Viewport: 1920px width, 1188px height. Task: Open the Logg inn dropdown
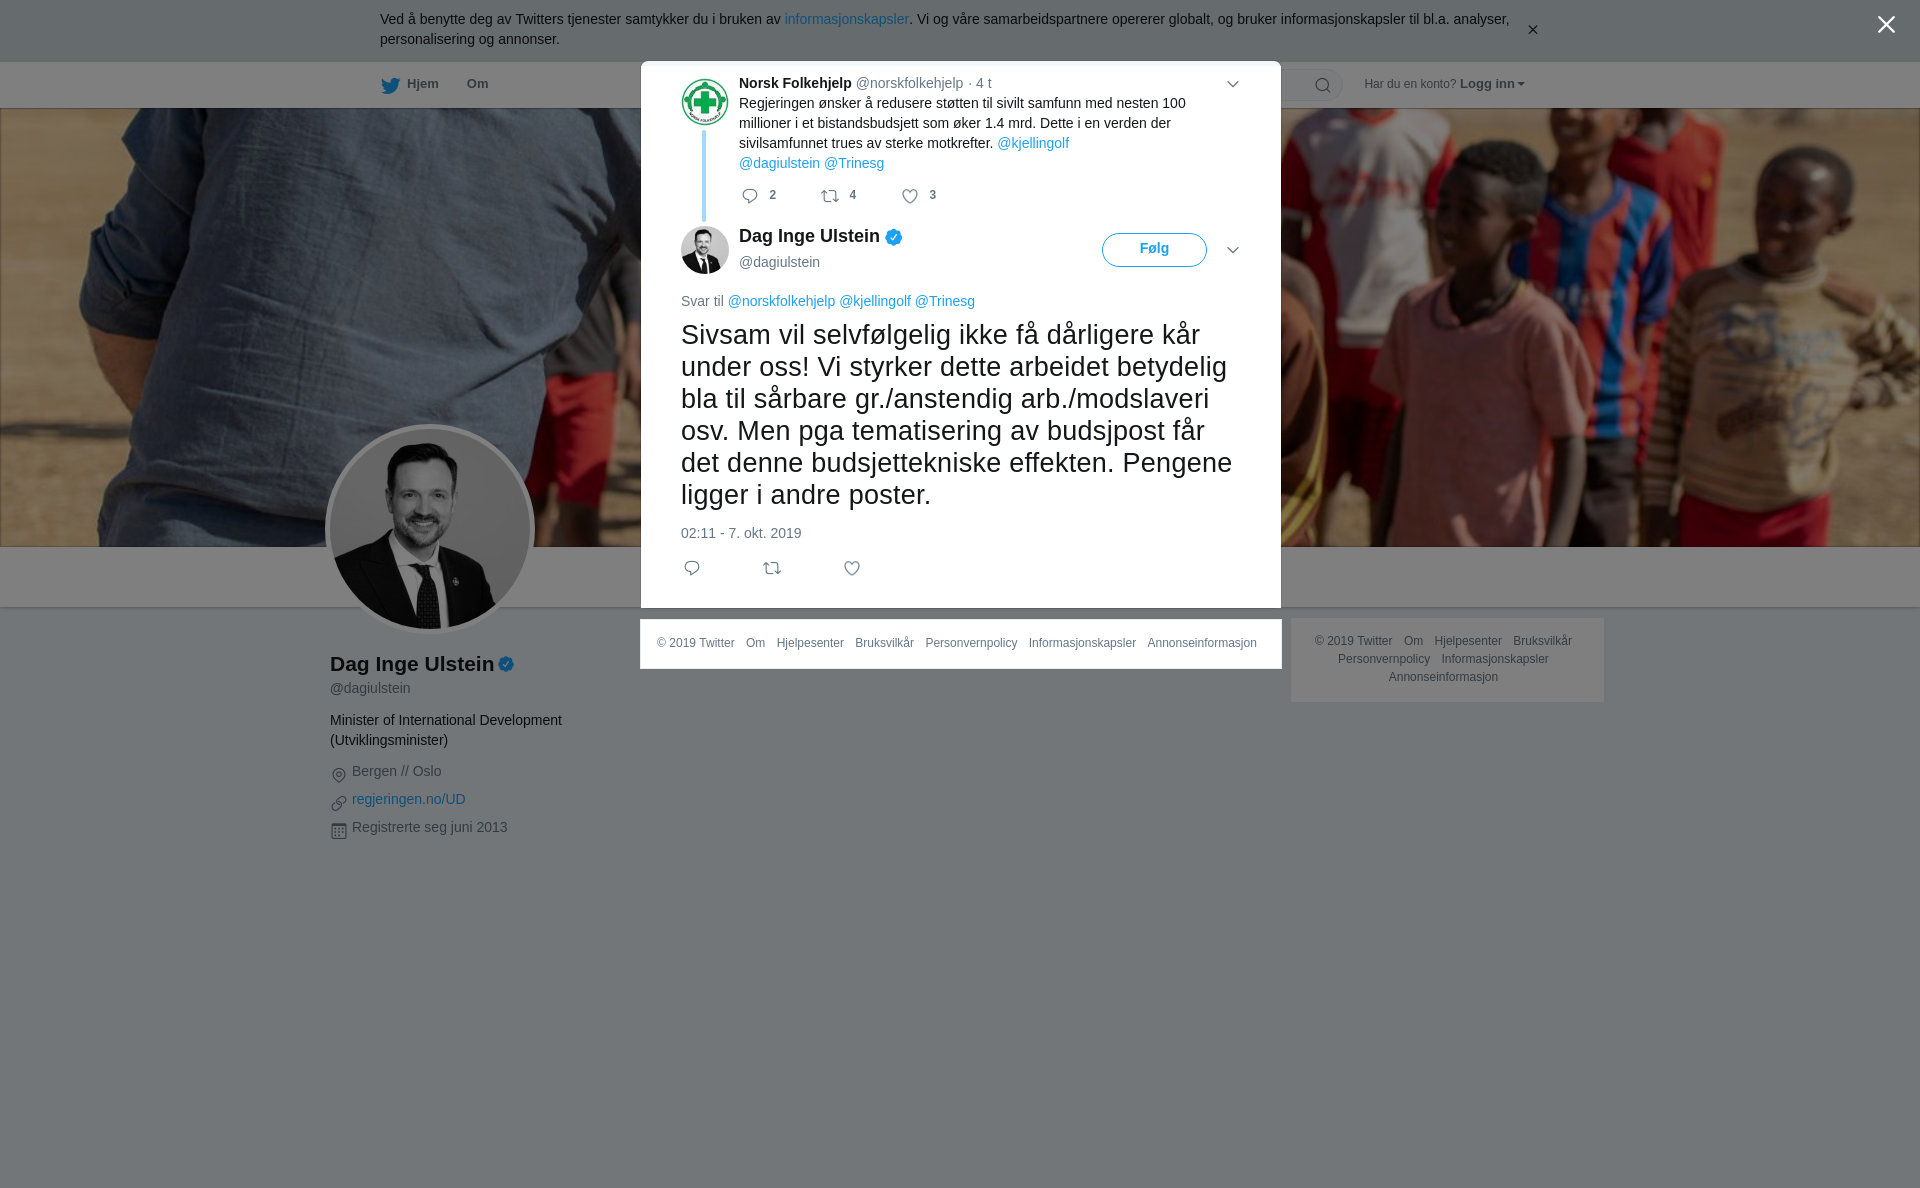coord(1492,84)
